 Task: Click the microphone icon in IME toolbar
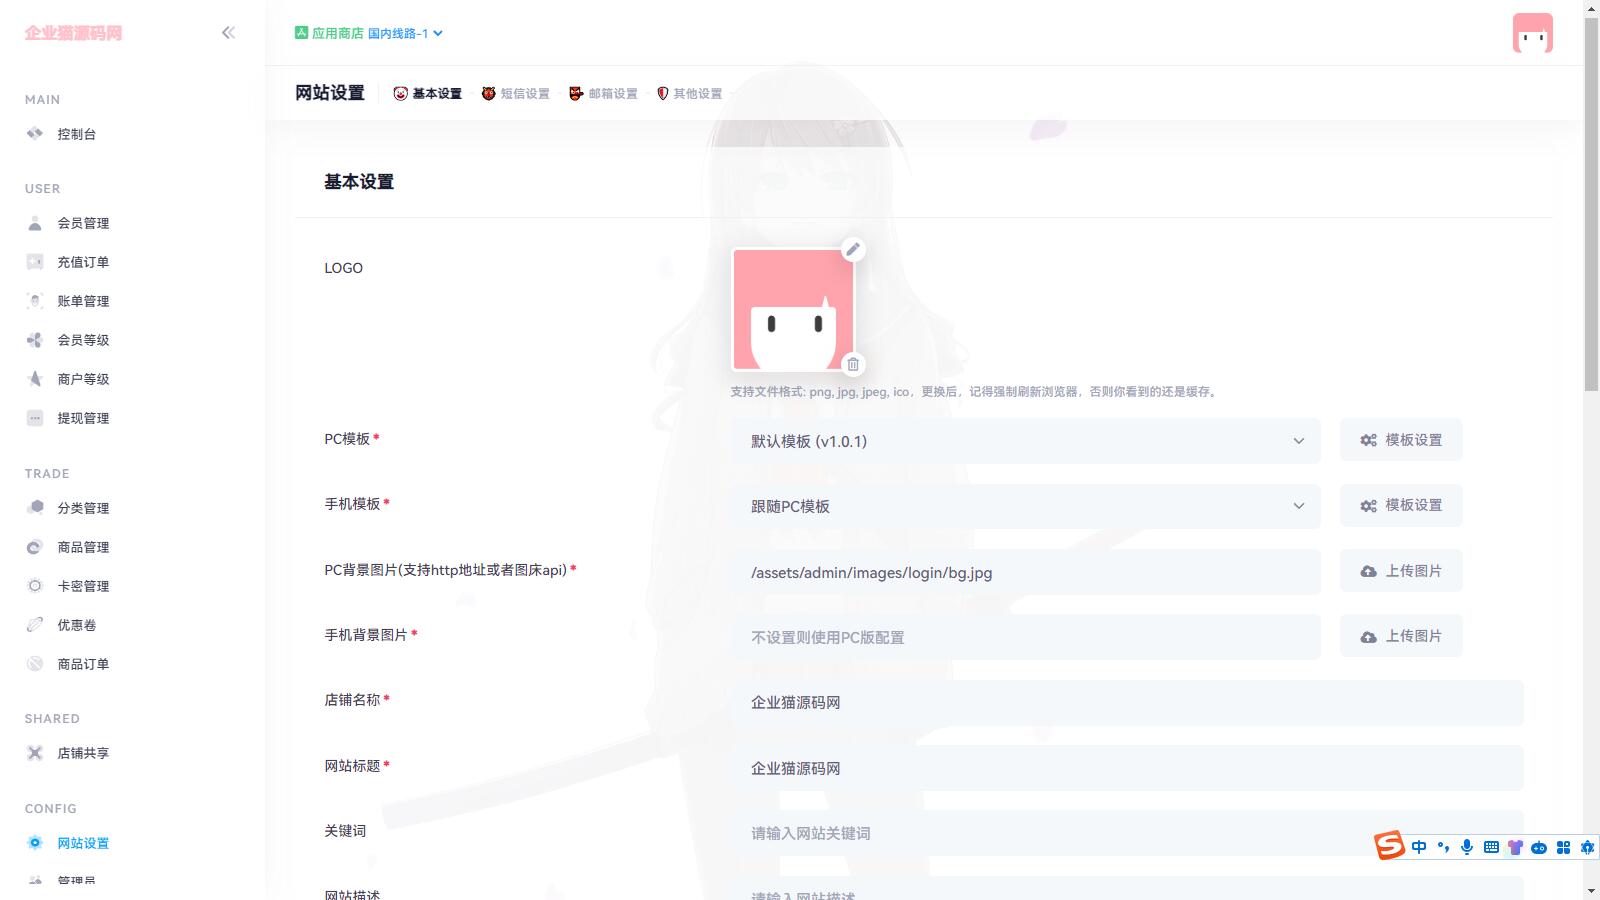click(x=1467, y=847)
